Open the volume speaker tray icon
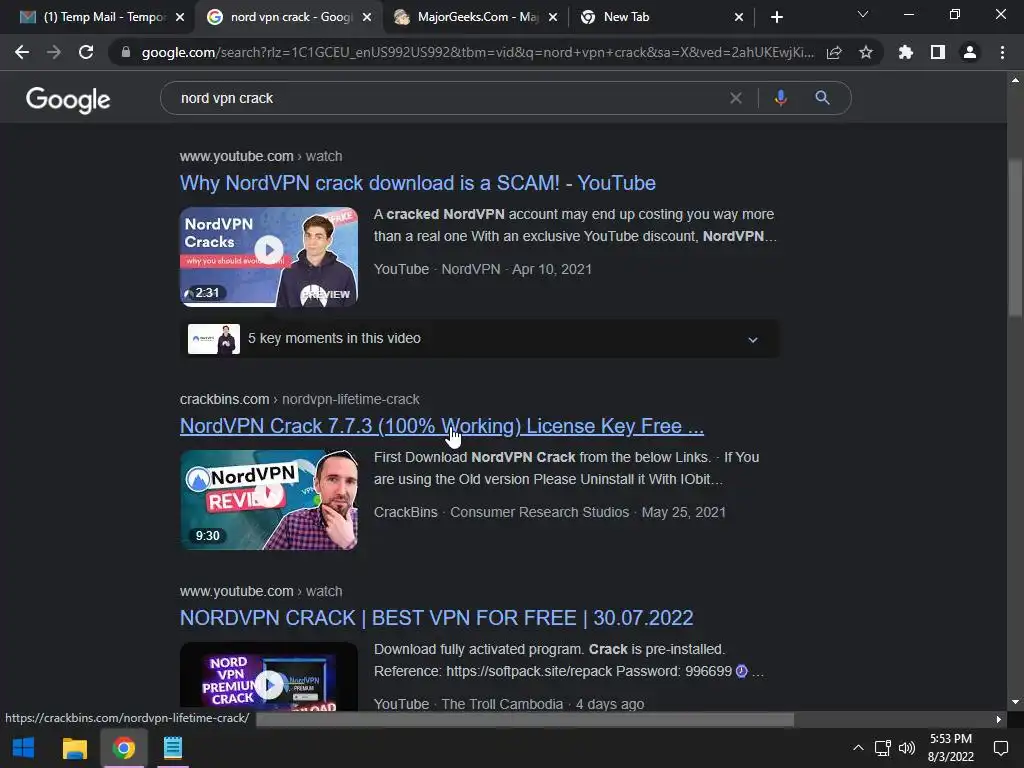1024x768 pixels. click(x=907, y=748)
